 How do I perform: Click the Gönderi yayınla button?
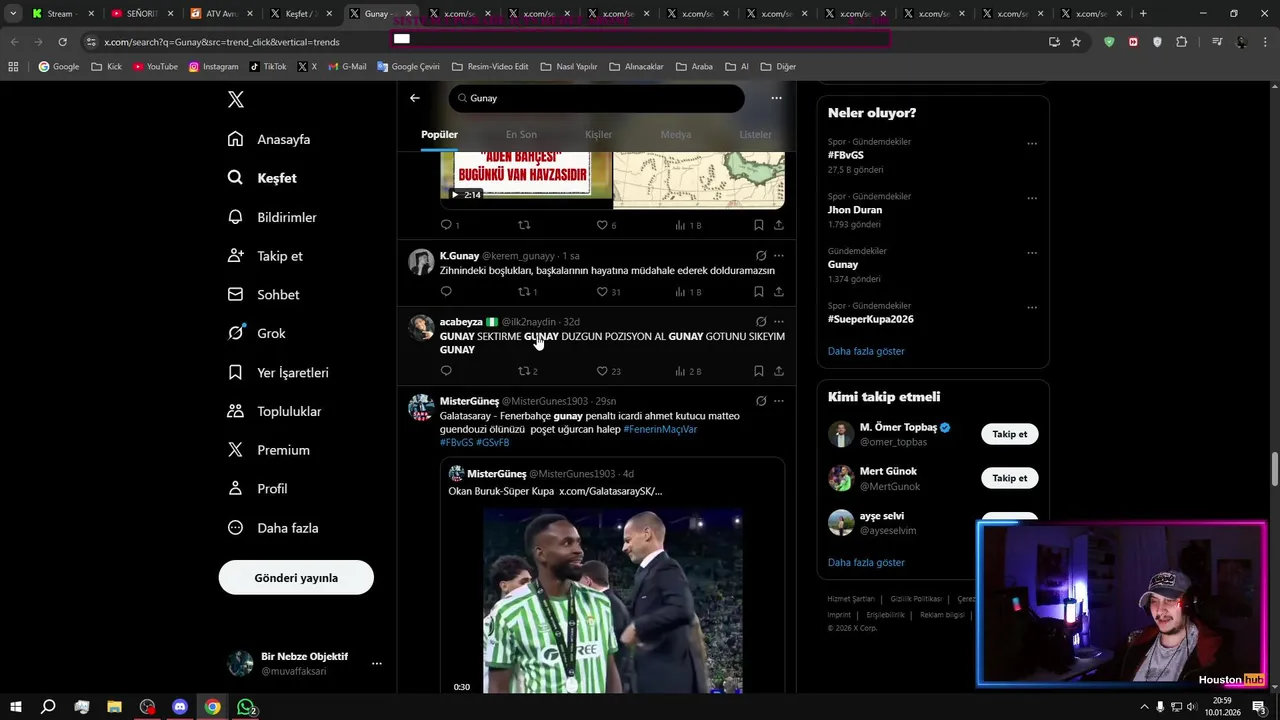pyautogui.click(x=296, y=578)
